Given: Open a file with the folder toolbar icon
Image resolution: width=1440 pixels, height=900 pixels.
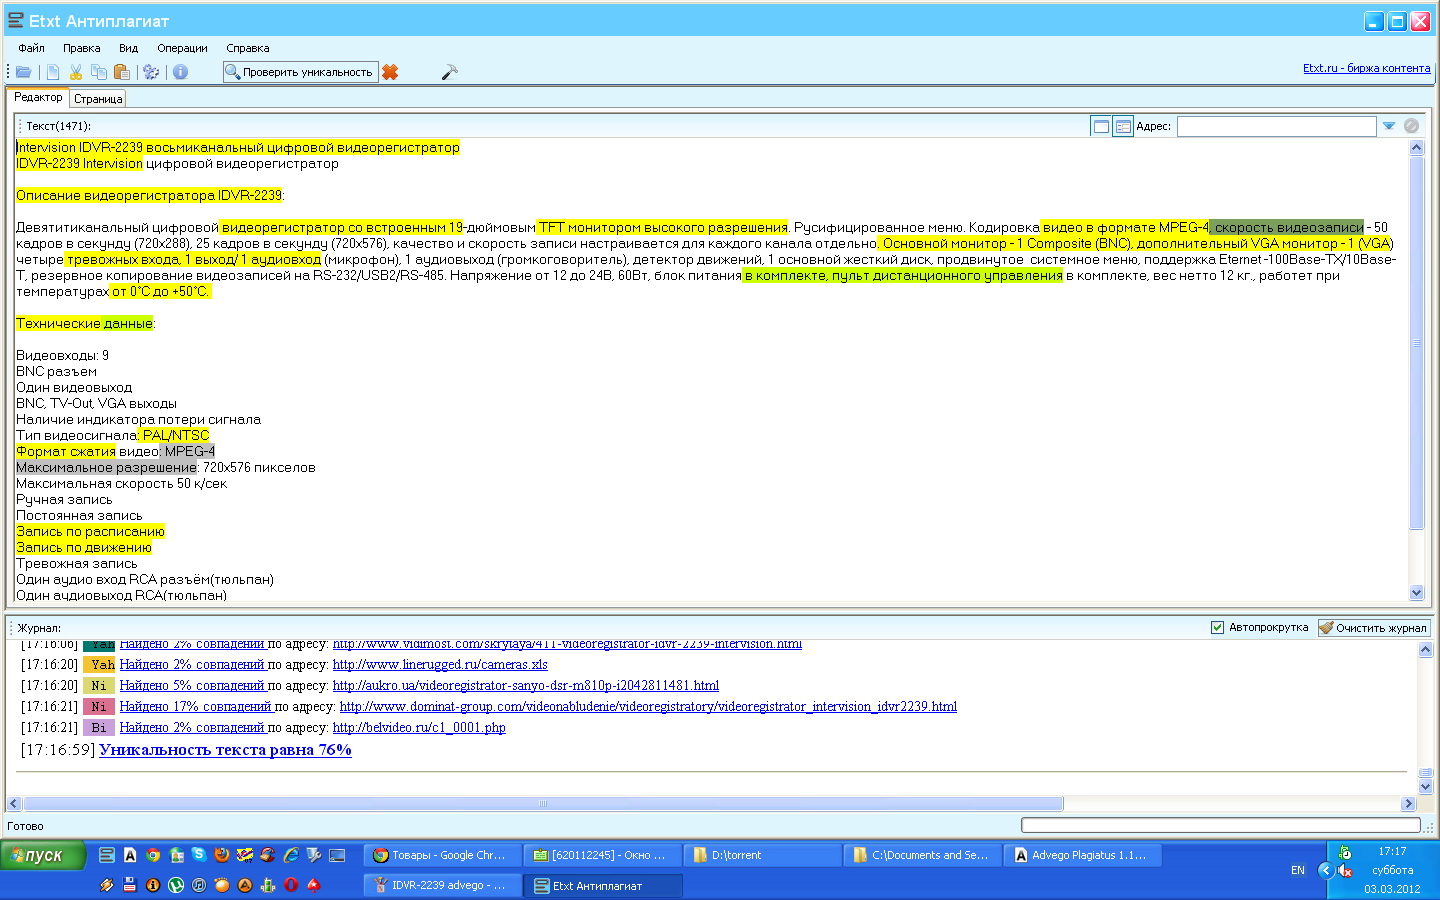Looking at the screenshot, I should [x=23, y=72].
